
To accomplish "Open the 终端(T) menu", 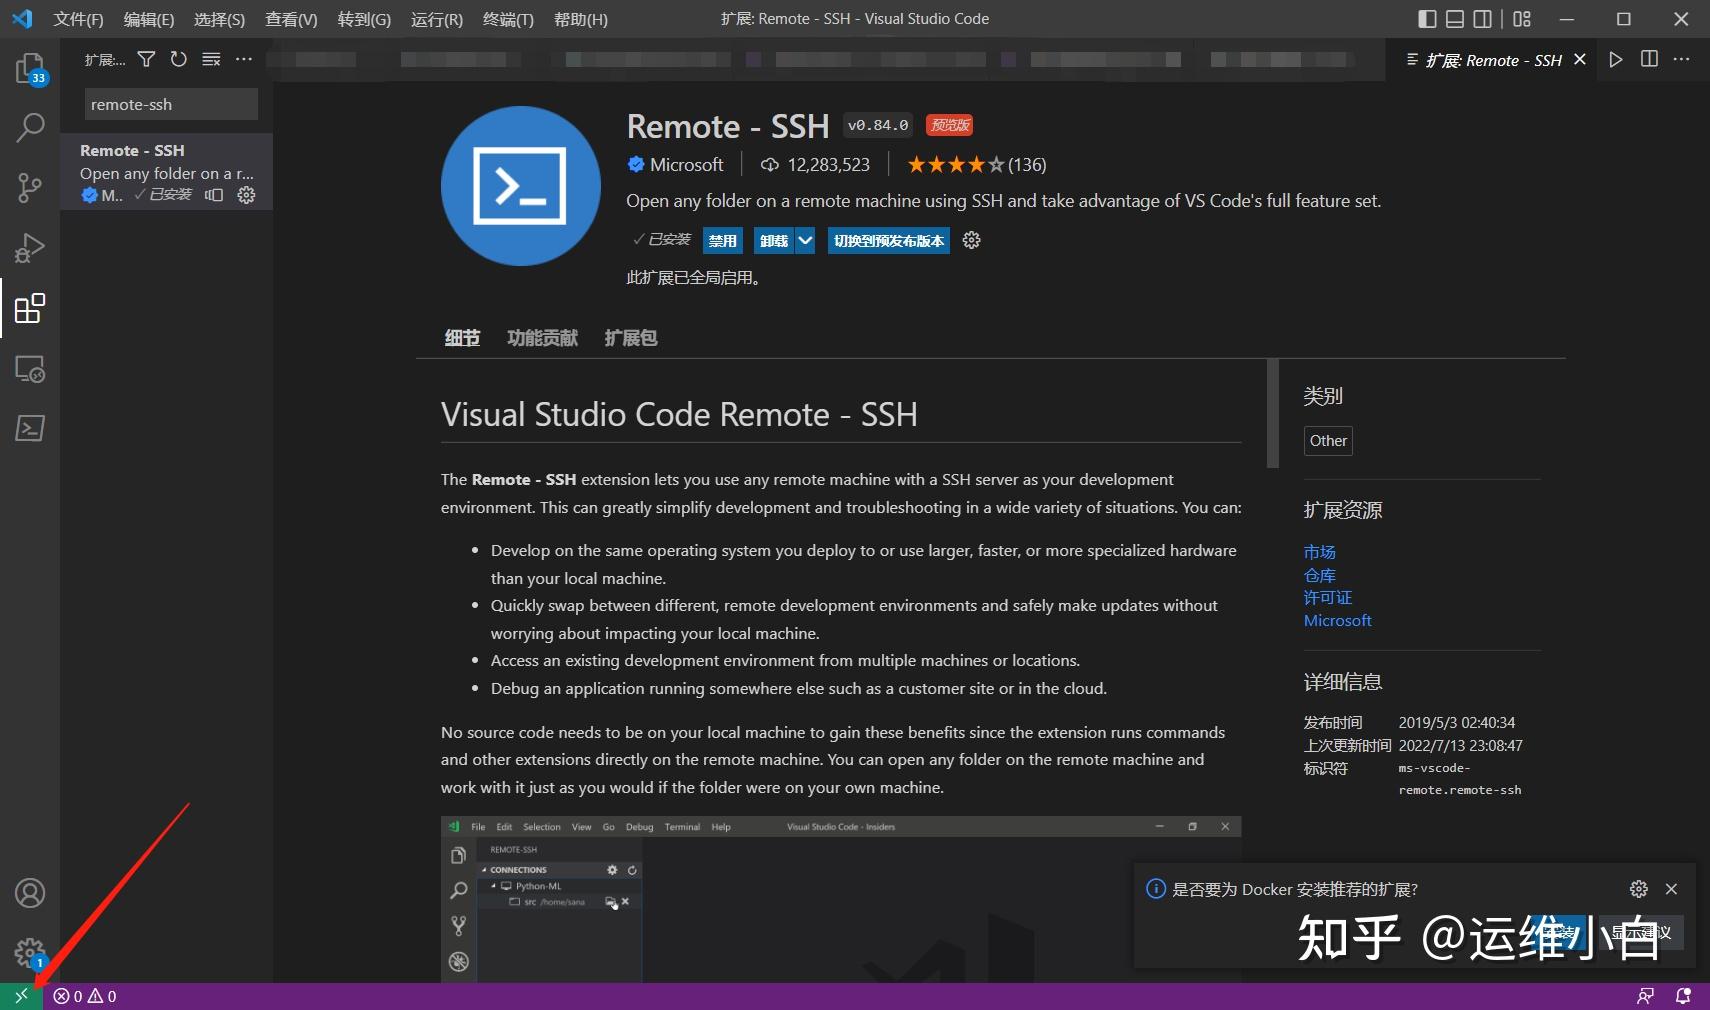I will [x=508, y=19].
